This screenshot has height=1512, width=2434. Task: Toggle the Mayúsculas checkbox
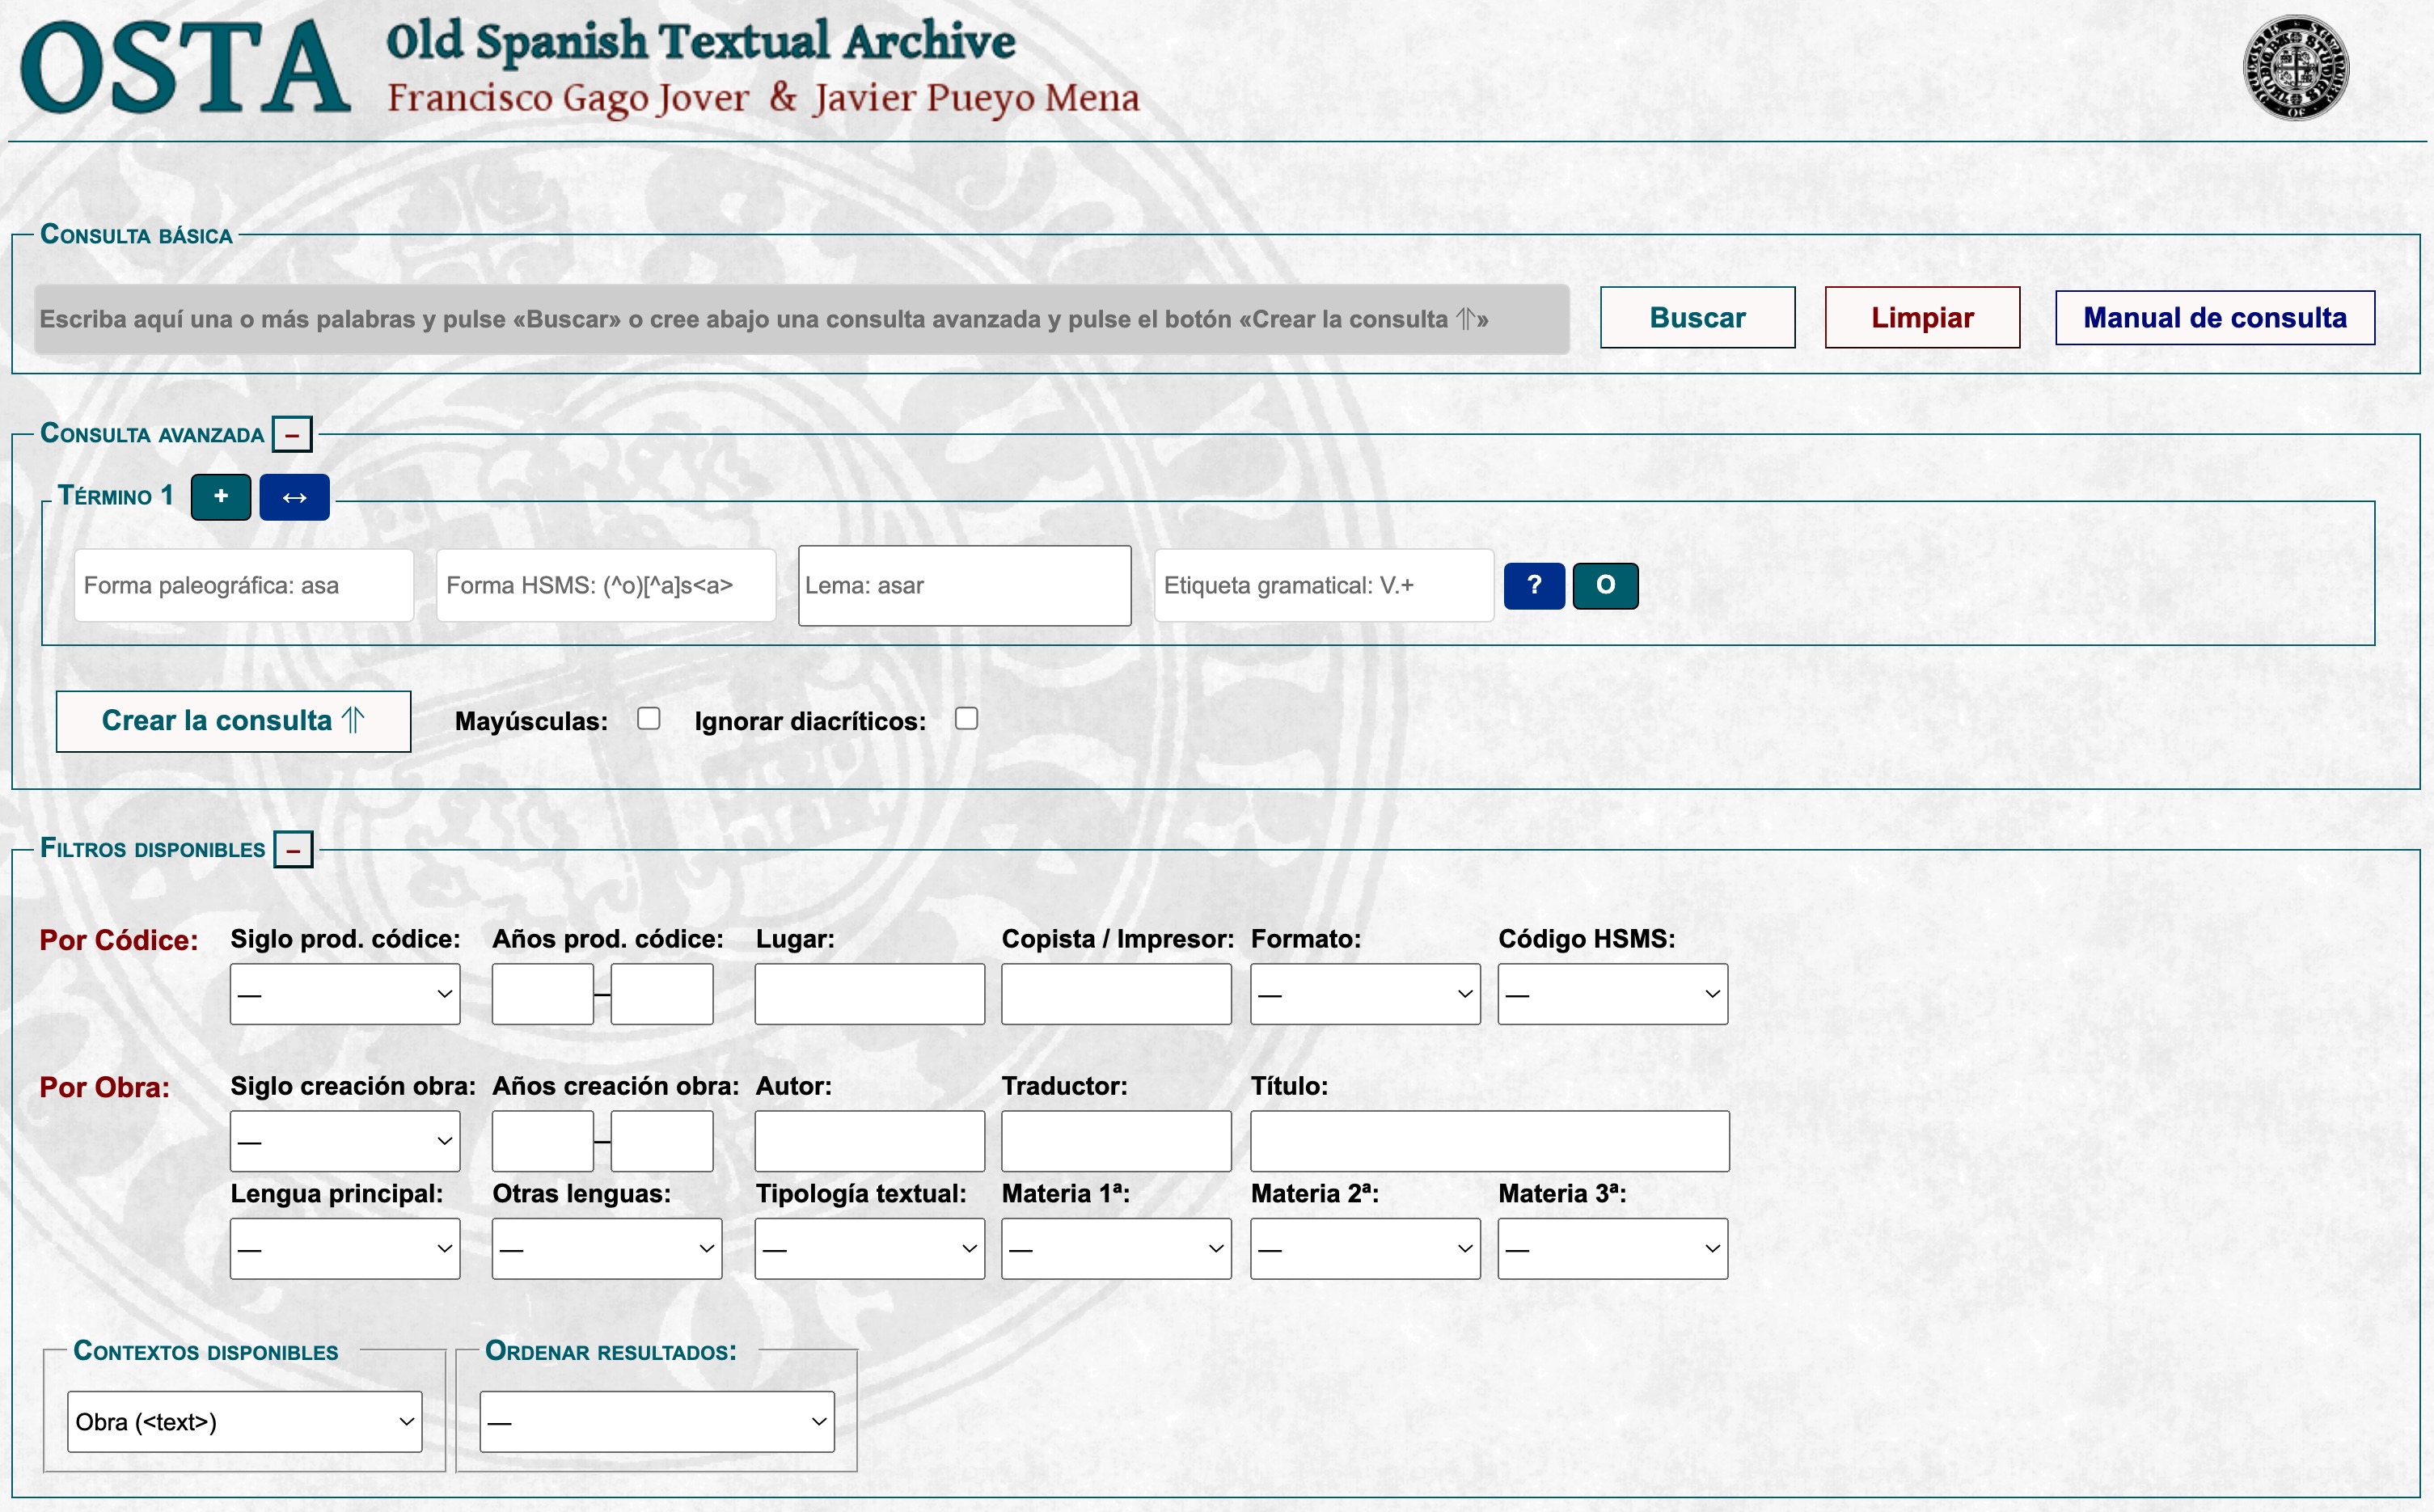click(x=649, y=719)
